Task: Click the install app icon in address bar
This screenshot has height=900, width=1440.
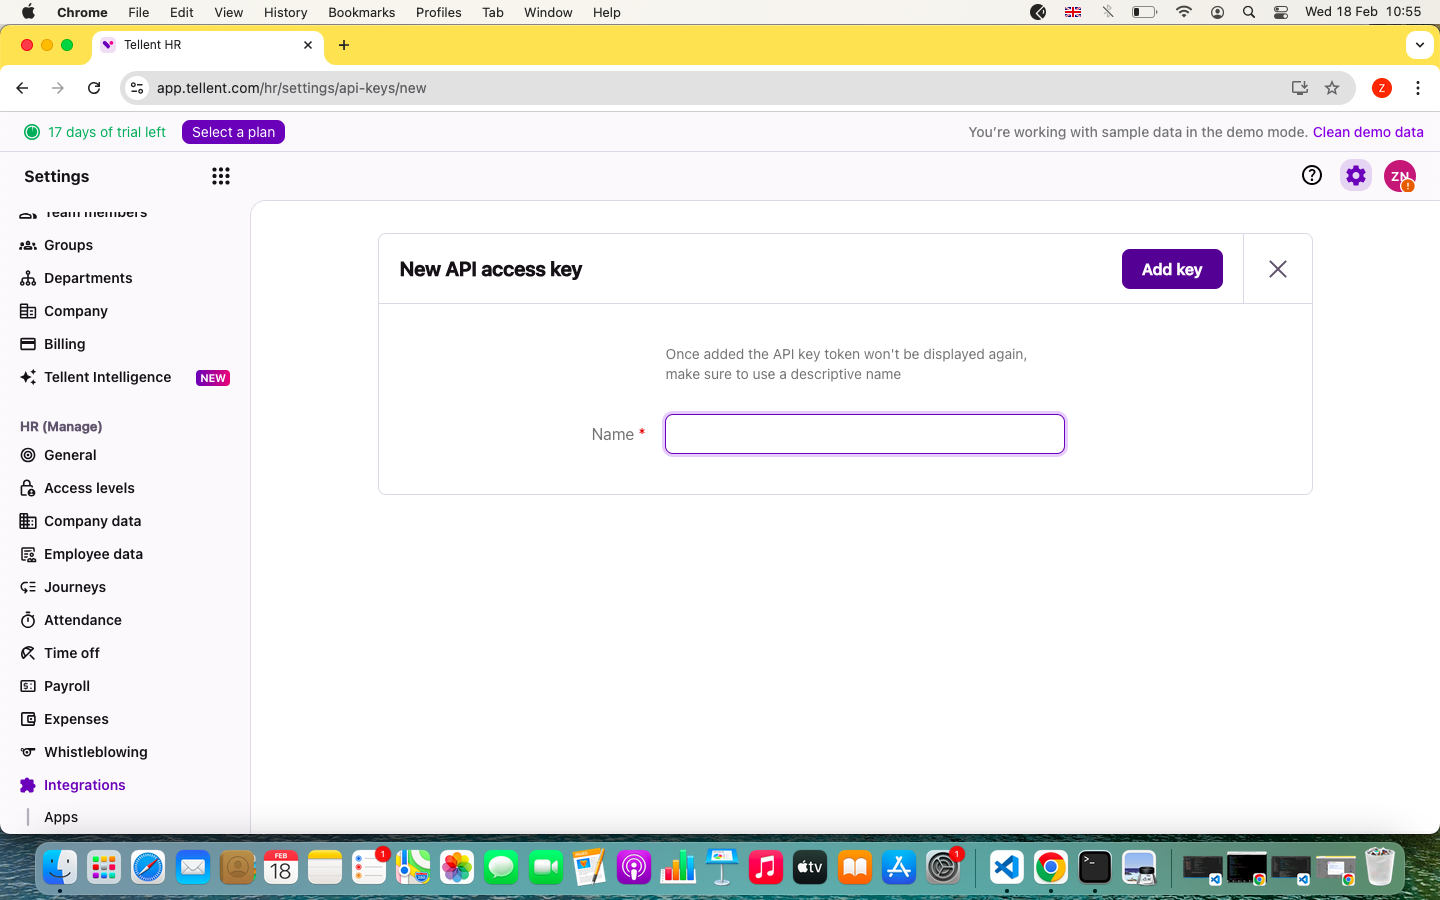Action: coord(1300,88)
